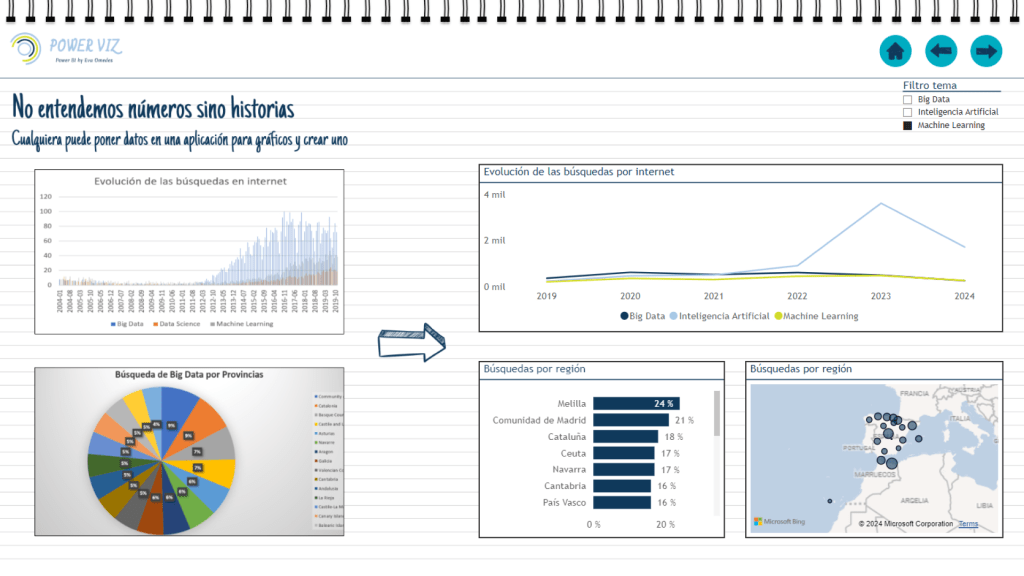This screenshot has width=1024, height=576.
Task: Enable the Big Data filter checkbox
Action: [x=908, y=100]
